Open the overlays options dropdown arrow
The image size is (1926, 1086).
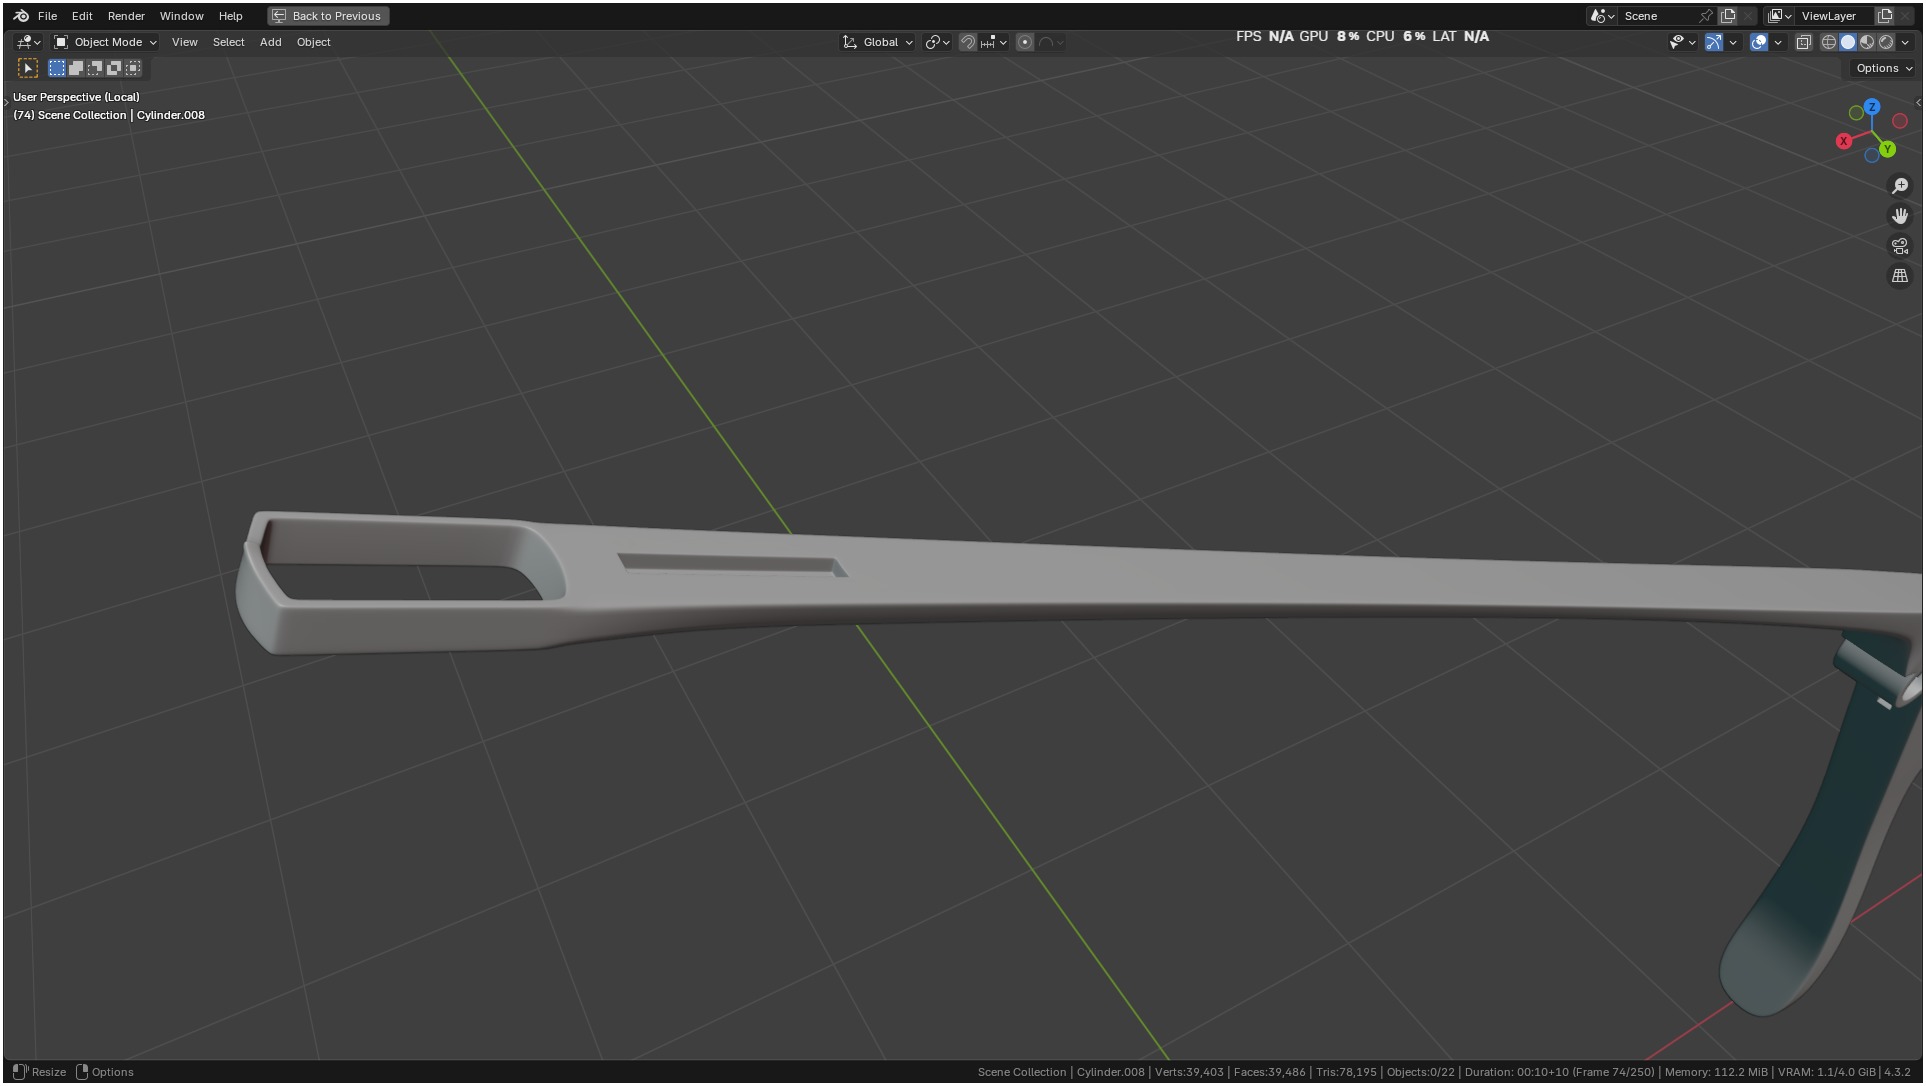(x=1778, y=42)
